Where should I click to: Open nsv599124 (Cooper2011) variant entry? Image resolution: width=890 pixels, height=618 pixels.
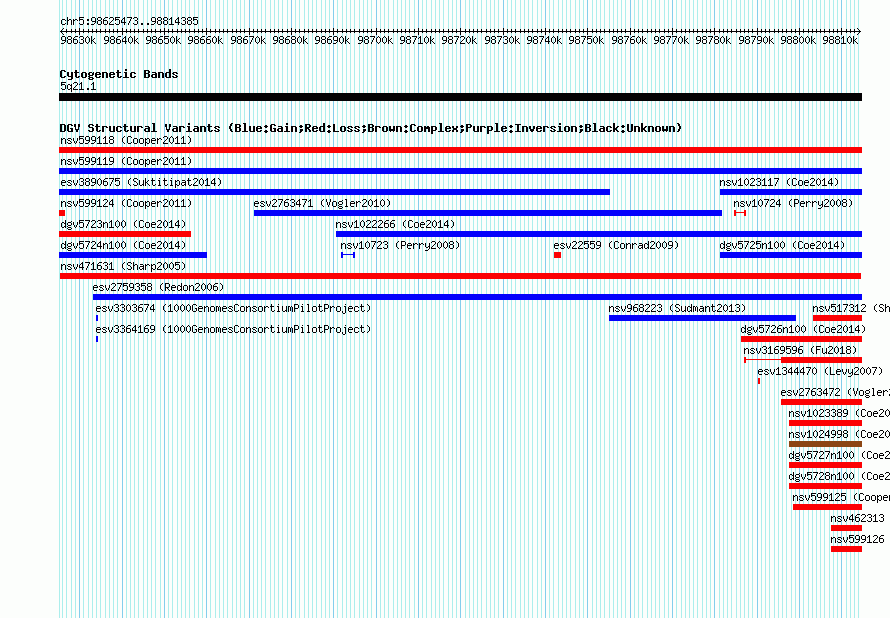(126, 203)
